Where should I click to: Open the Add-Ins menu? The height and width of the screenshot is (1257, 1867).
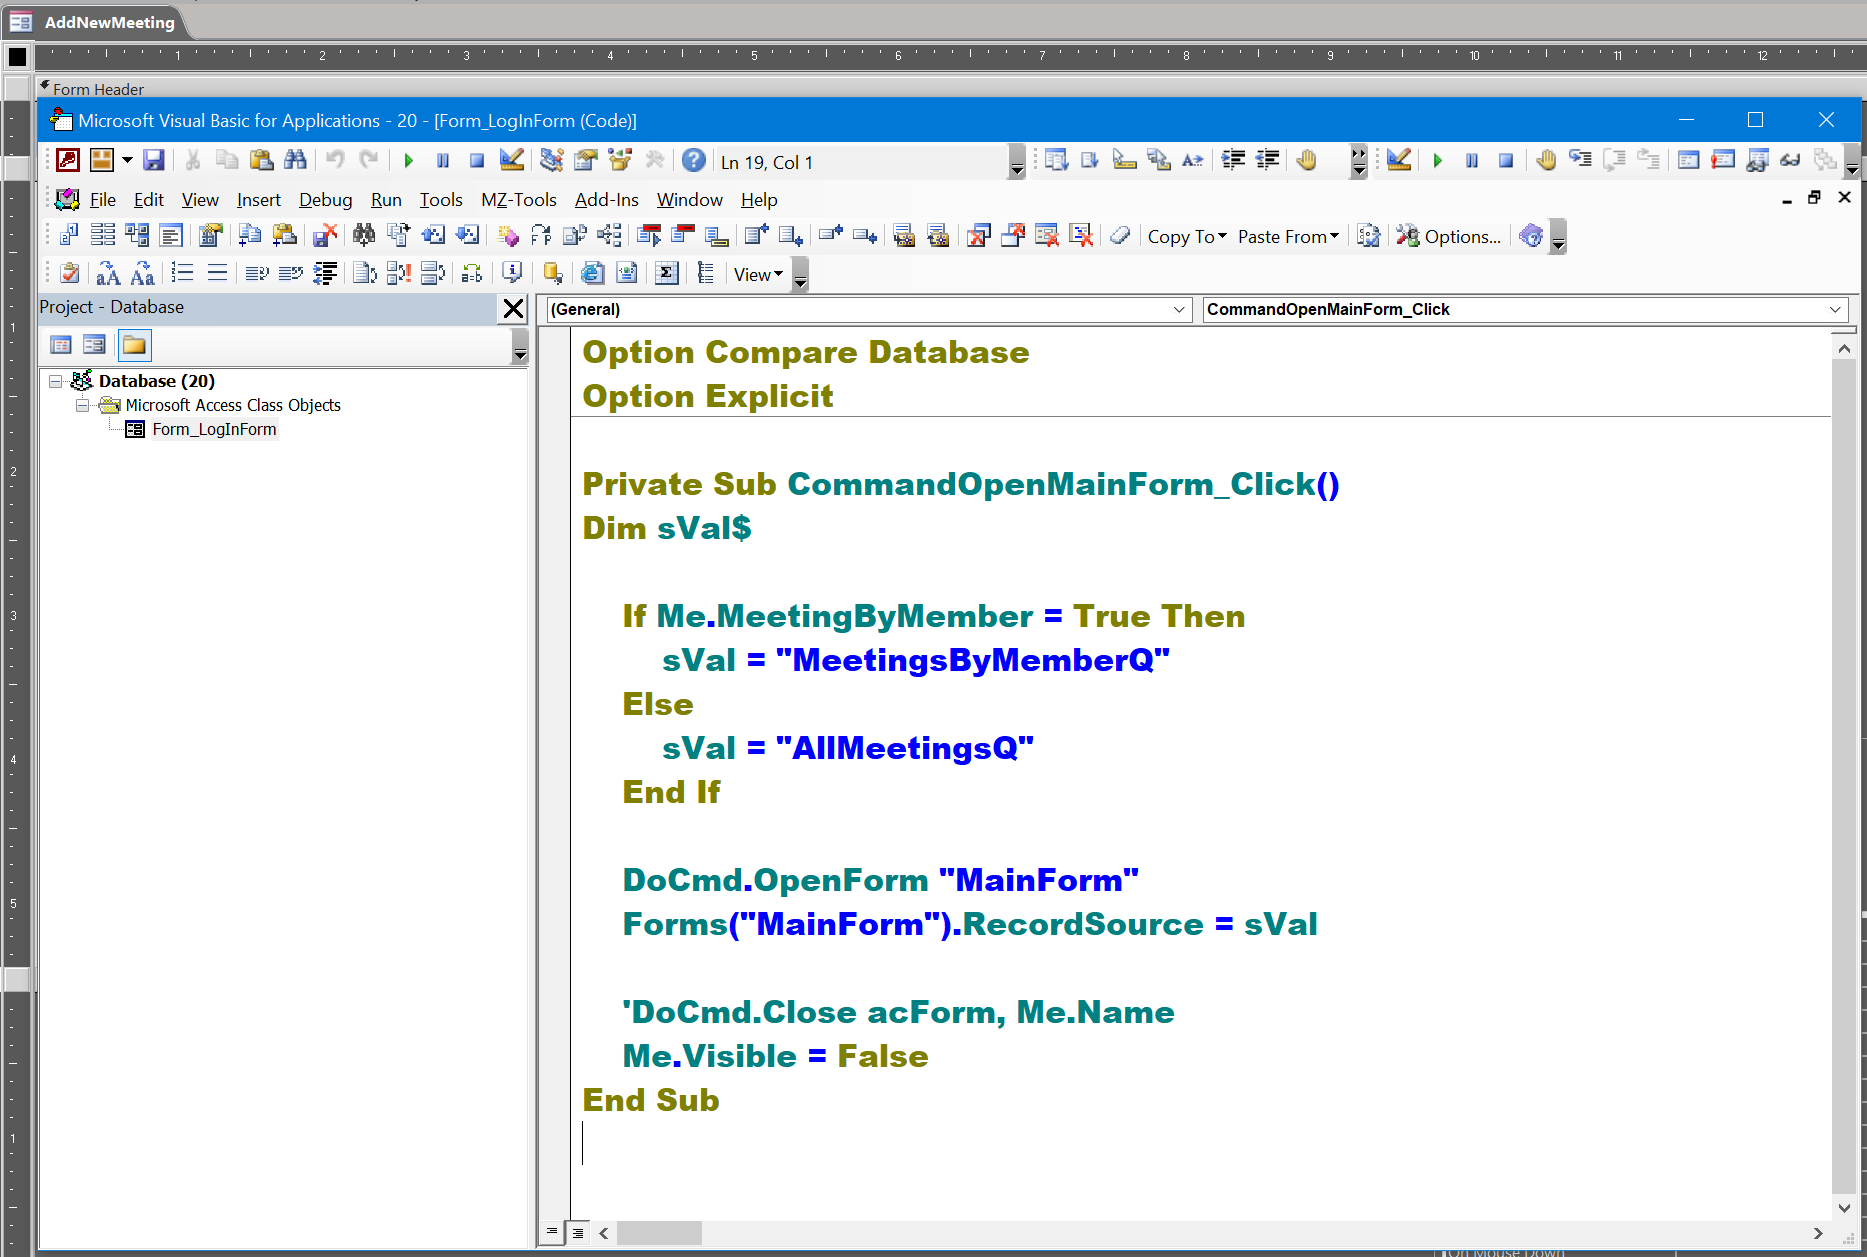point(606,200)
